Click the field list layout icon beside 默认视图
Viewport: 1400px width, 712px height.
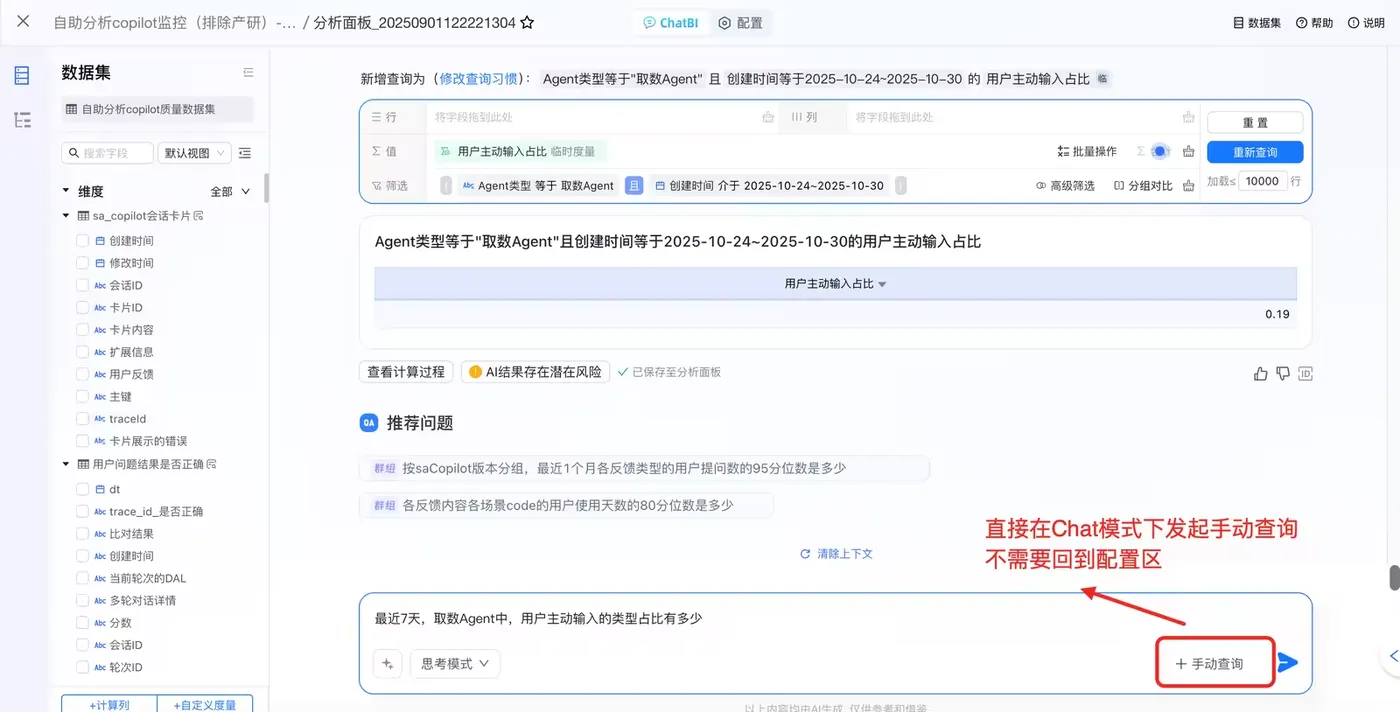245,153
